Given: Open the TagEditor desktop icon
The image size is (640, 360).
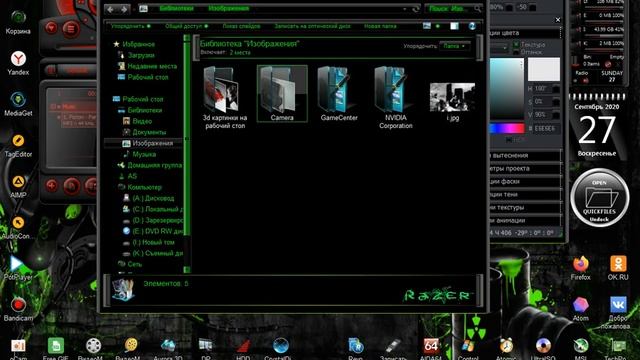Looking at the screenshot, I should coord(18,146).
